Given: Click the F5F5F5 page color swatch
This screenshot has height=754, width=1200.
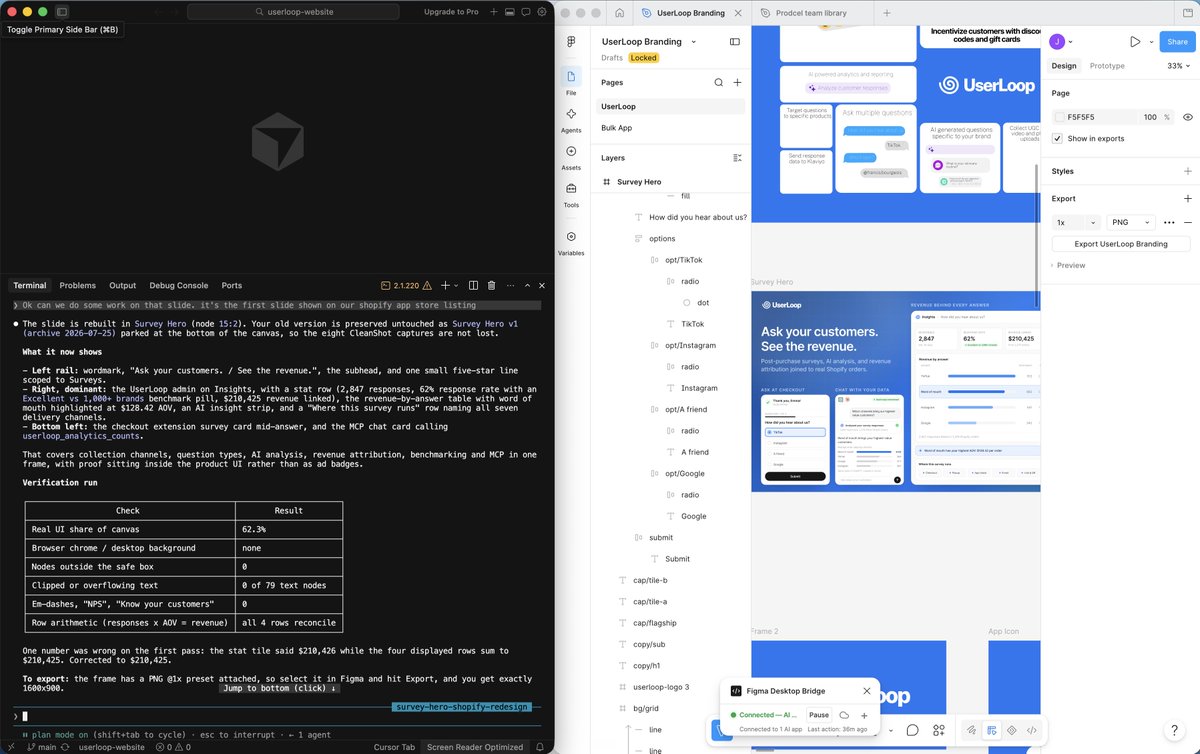Looking at the screenshot, I should 1060,117.
